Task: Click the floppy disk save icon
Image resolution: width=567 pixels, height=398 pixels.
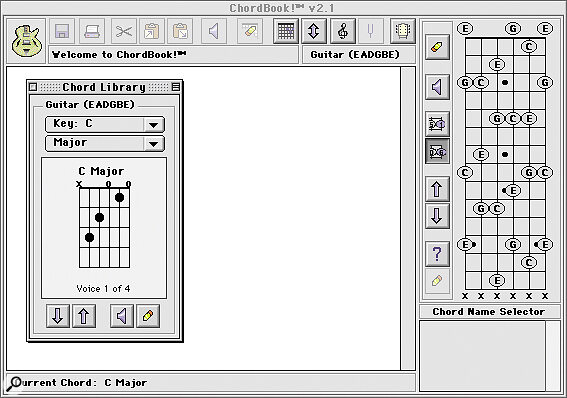Action: coord(62,31)
